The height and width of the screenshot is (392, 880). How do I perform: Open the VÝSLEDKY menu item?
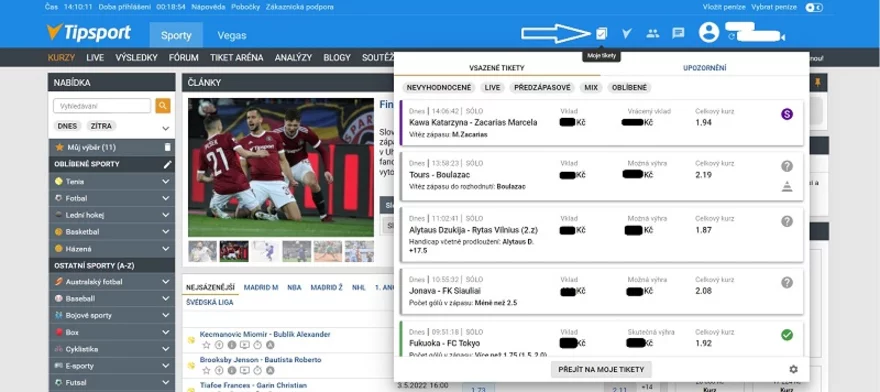tap(136, 57)
